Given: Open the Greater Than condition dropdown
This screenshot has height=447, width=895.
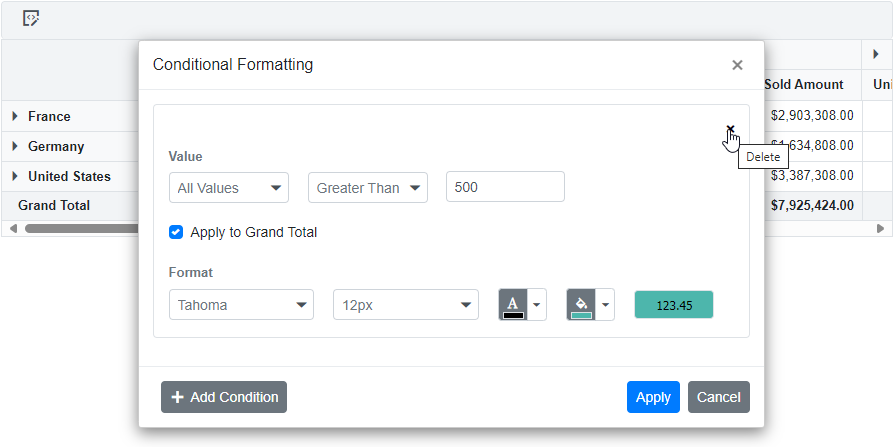Looking at the screenshot, I should coord(368,188).
